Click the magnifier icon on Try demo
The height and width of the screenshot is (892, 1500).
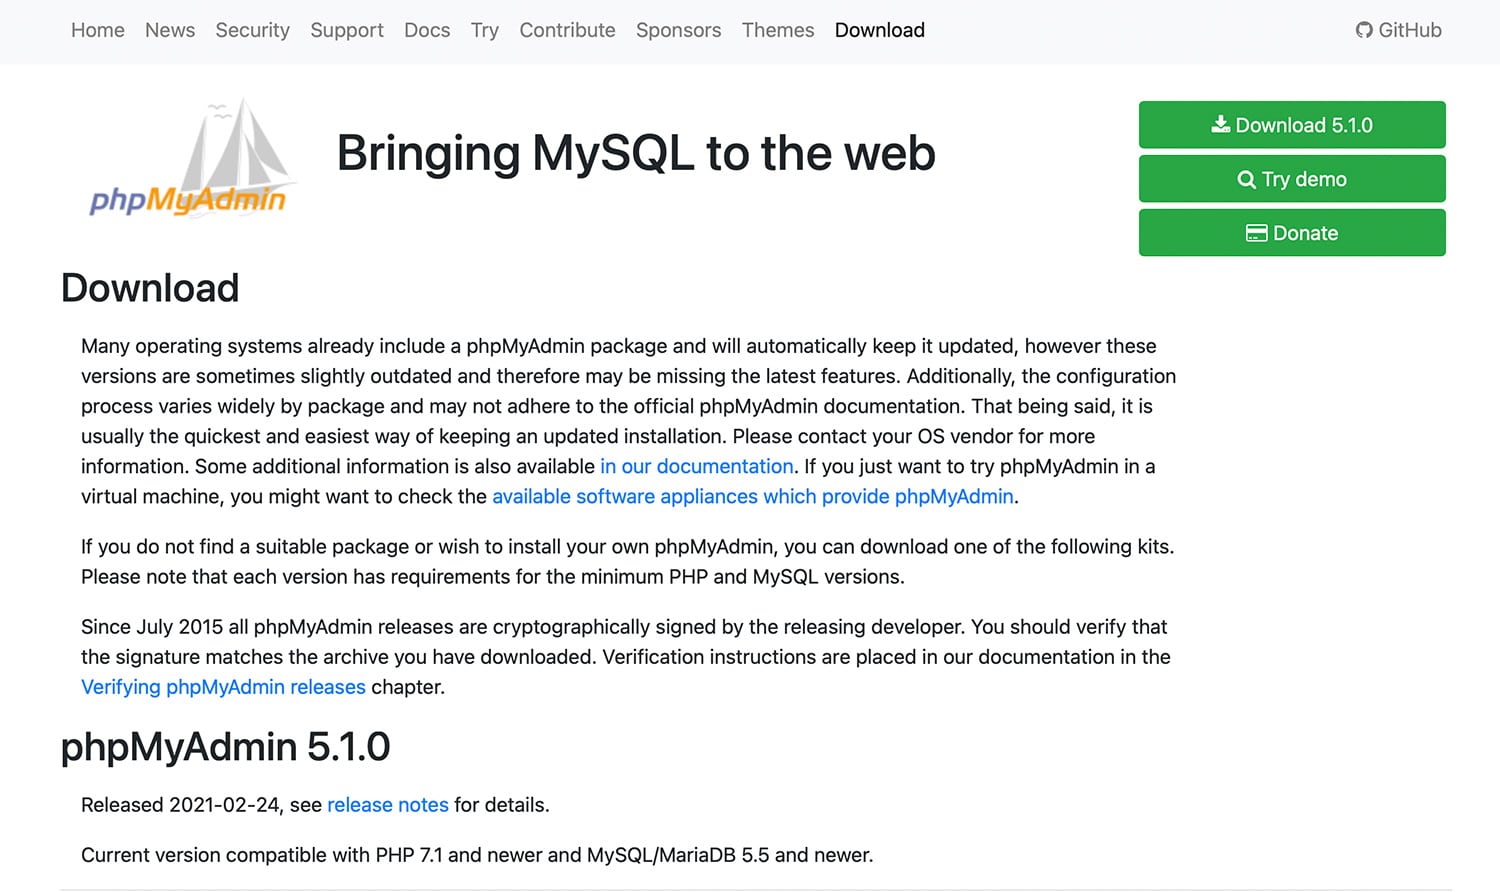(1247, 178)
